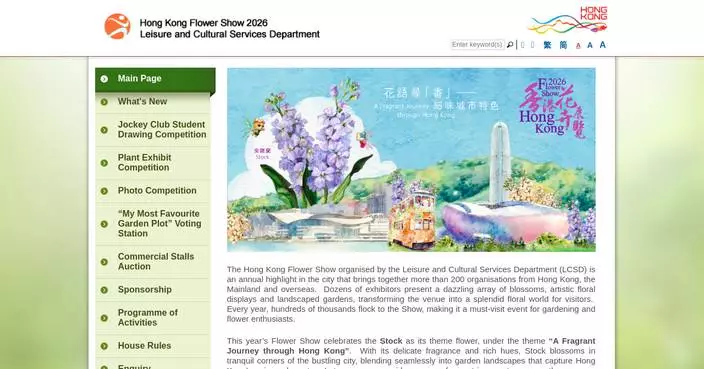Select the medium text size A

tap(590, 45)
